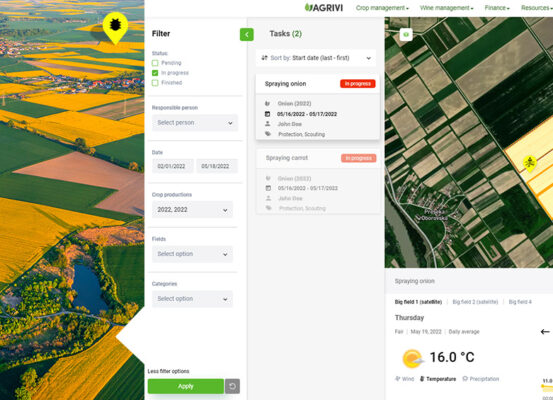Open the Crop management menu
The width and height of the screenshot is (553, 400).
point(382,8)
